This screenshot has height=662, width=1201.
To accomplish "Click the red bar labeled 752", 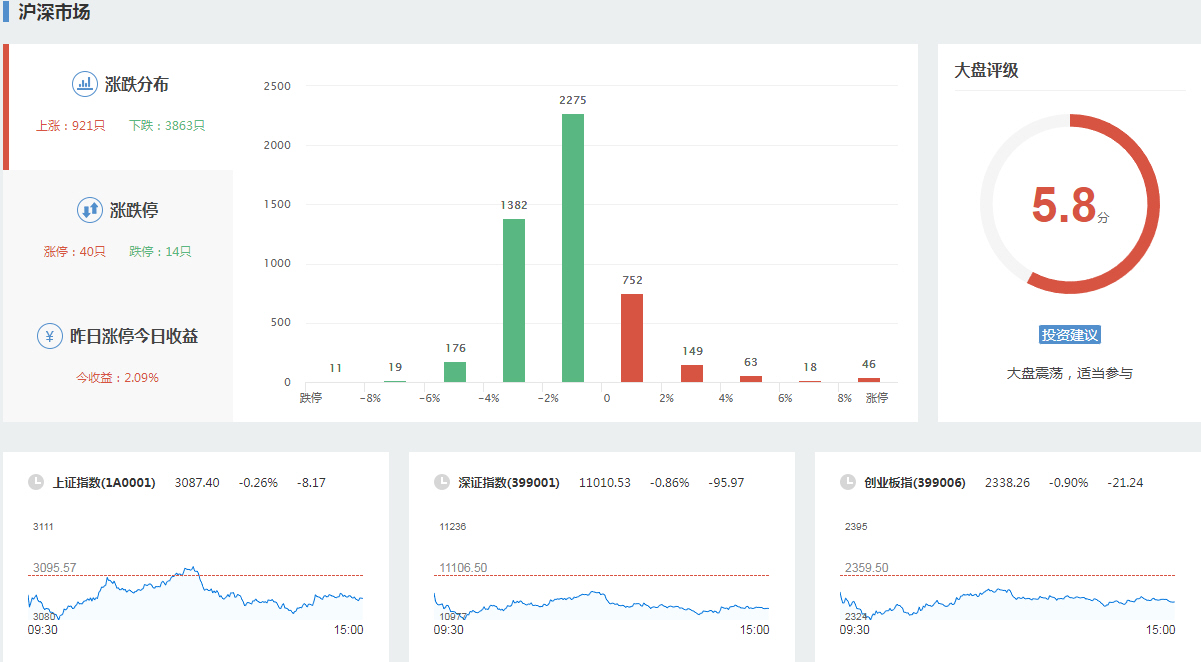I will (632, 338).
